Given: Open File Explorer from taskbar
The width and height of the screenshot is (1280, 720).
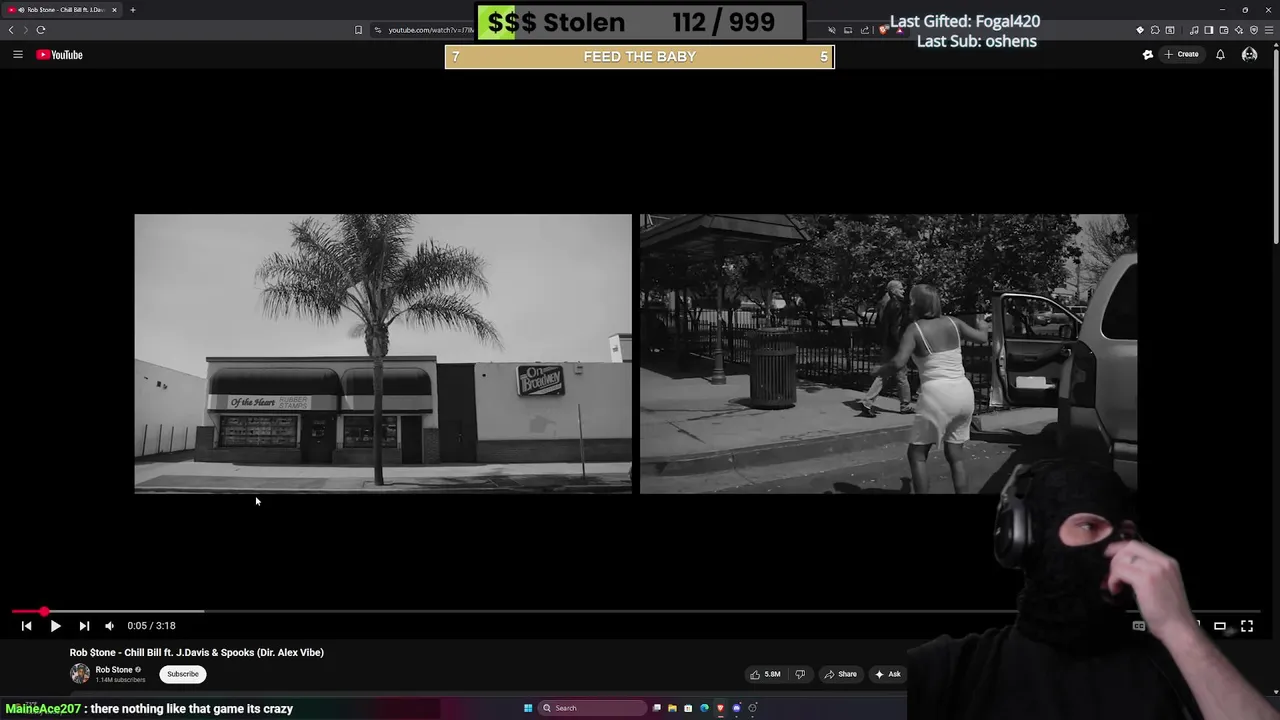Looking at the screenshot, I should point(672,708).
